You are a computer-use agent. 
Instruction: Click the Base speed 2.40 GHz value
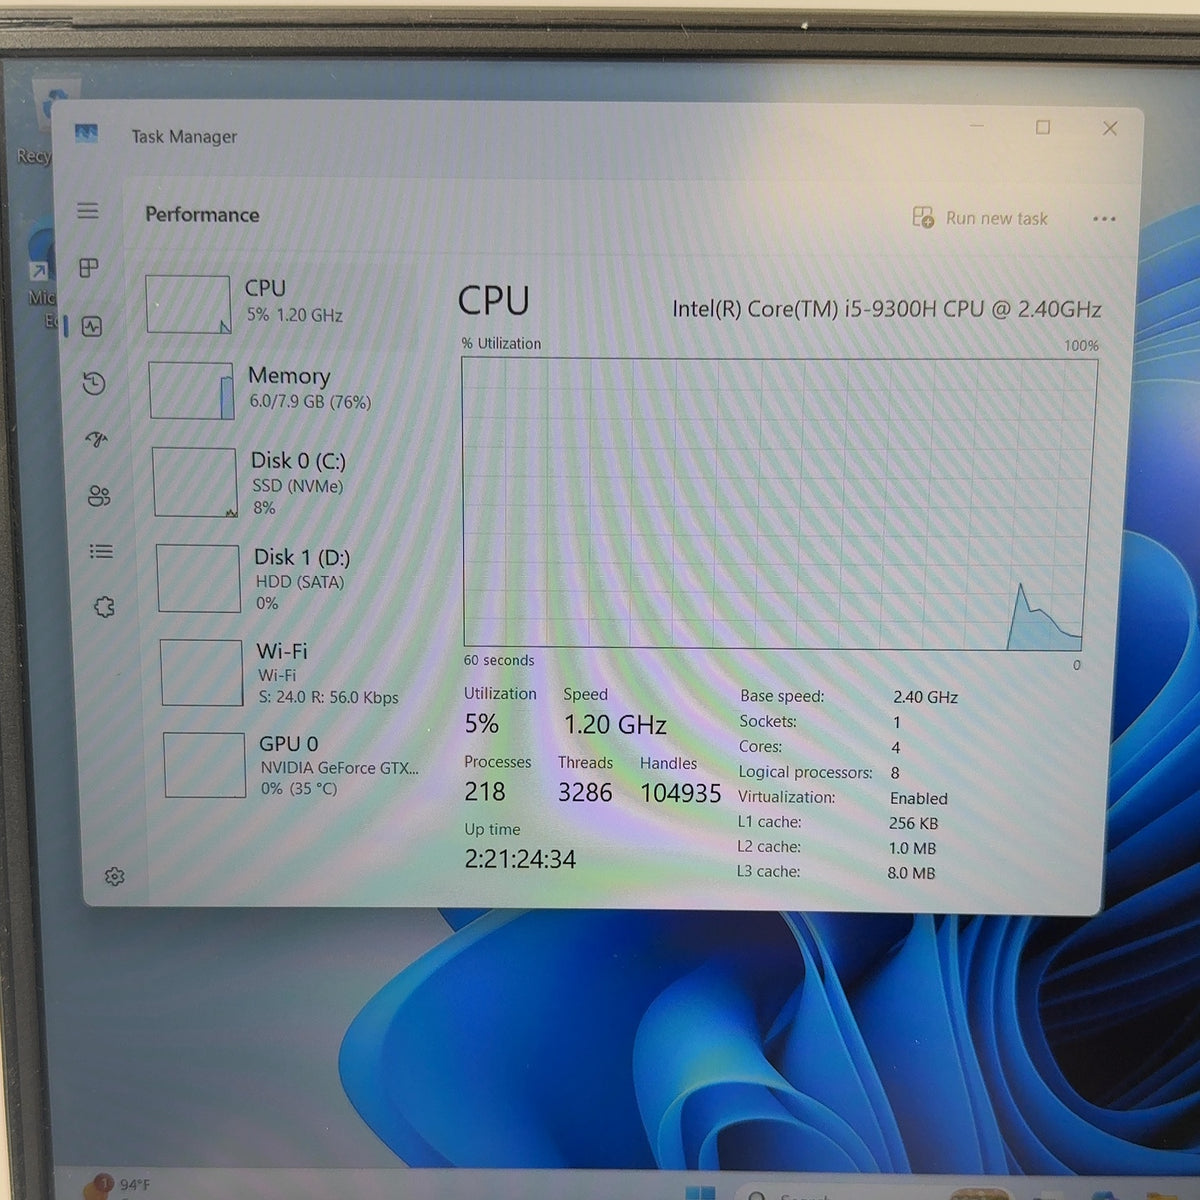click(x=925, y=697)
